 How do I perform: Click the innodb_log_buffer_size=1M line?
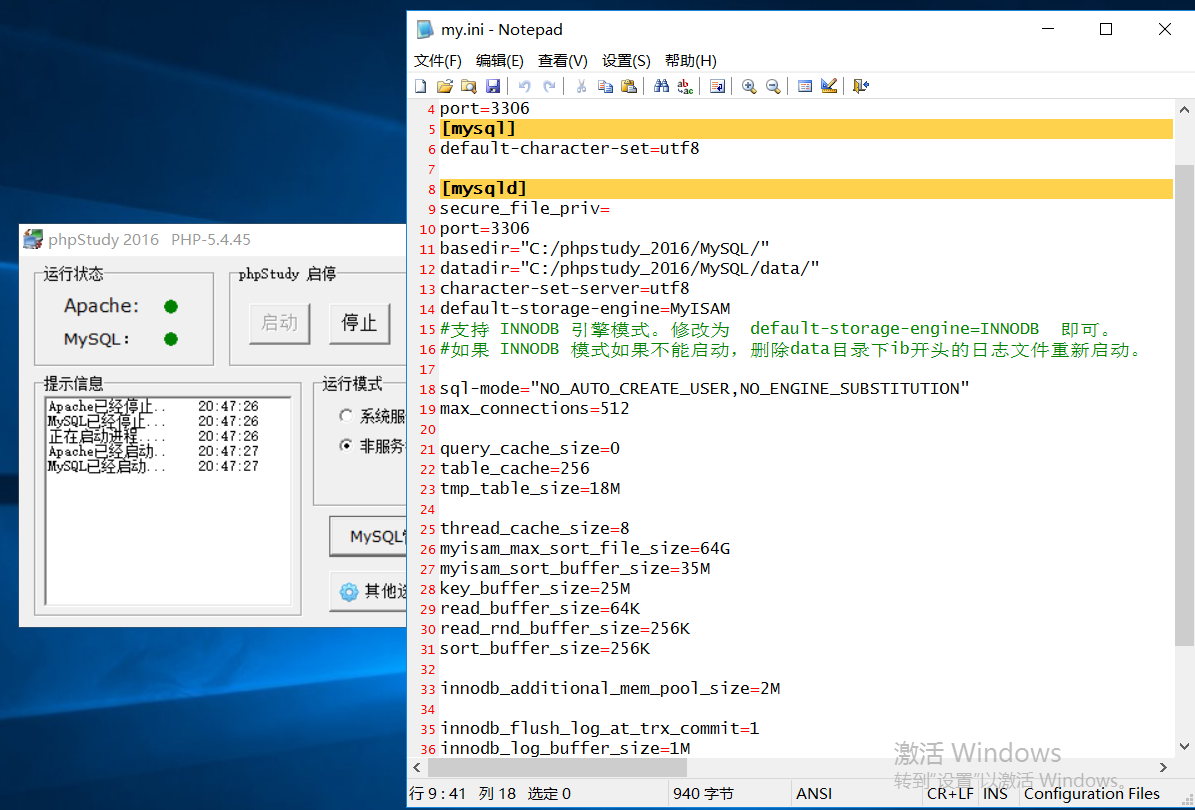pos(565,748)
